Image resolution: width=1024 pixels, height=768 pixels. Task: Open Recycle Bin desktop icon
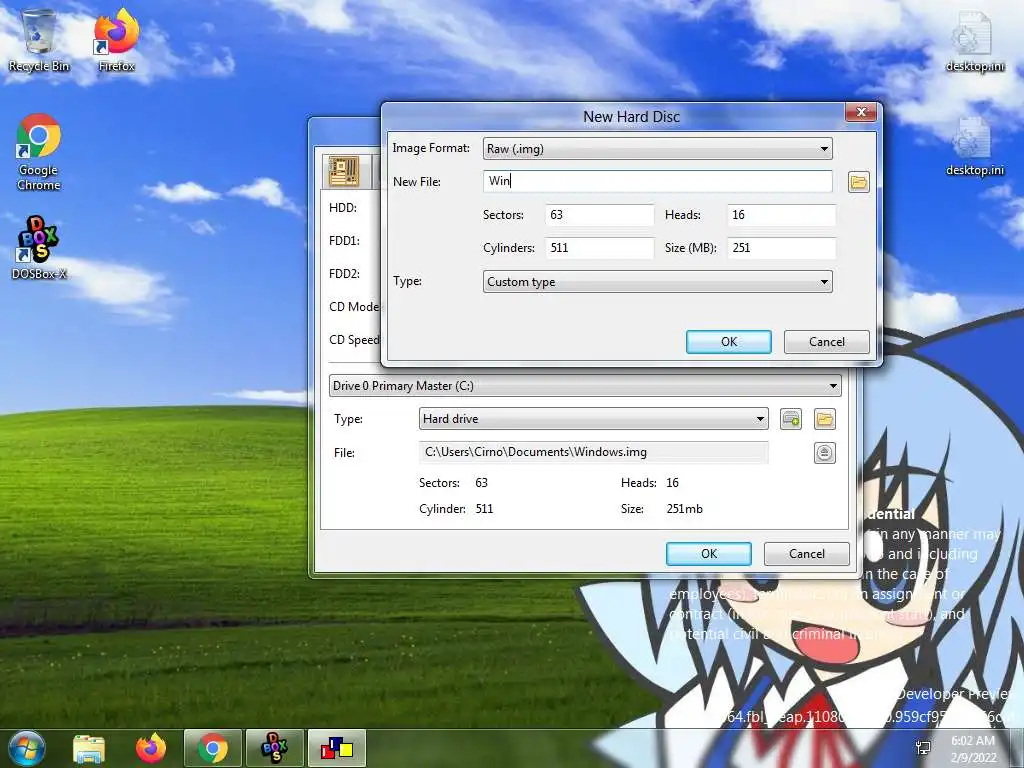tap(39, 40)
